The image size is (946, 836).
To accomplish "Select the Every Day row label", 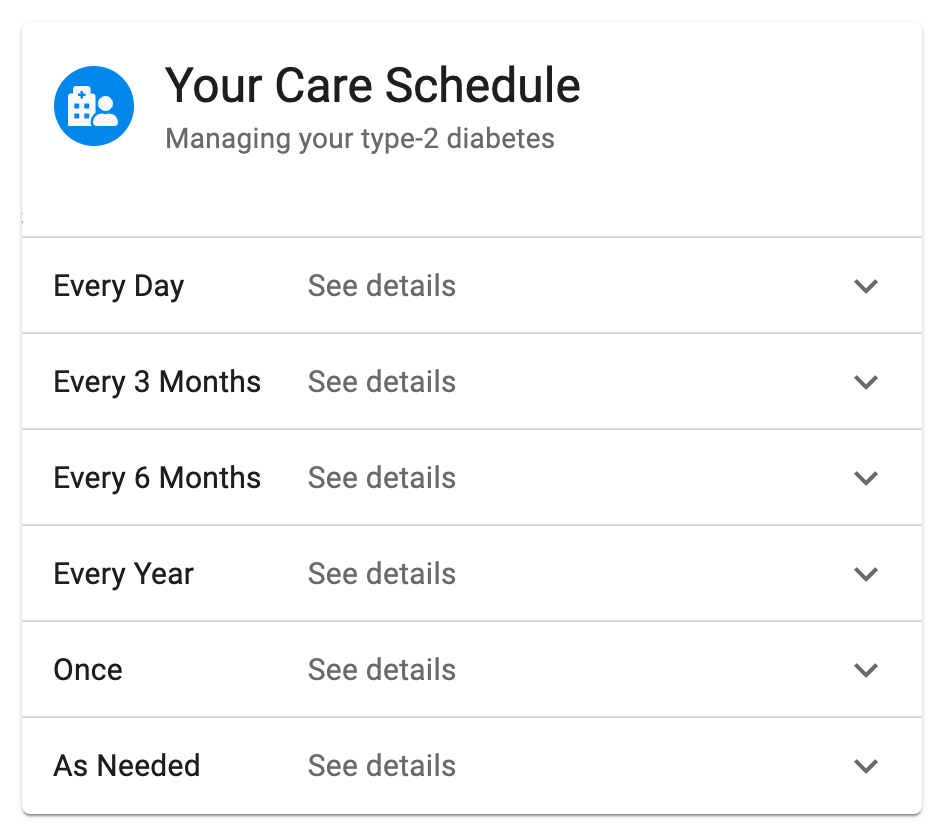I will click(119, 287).
